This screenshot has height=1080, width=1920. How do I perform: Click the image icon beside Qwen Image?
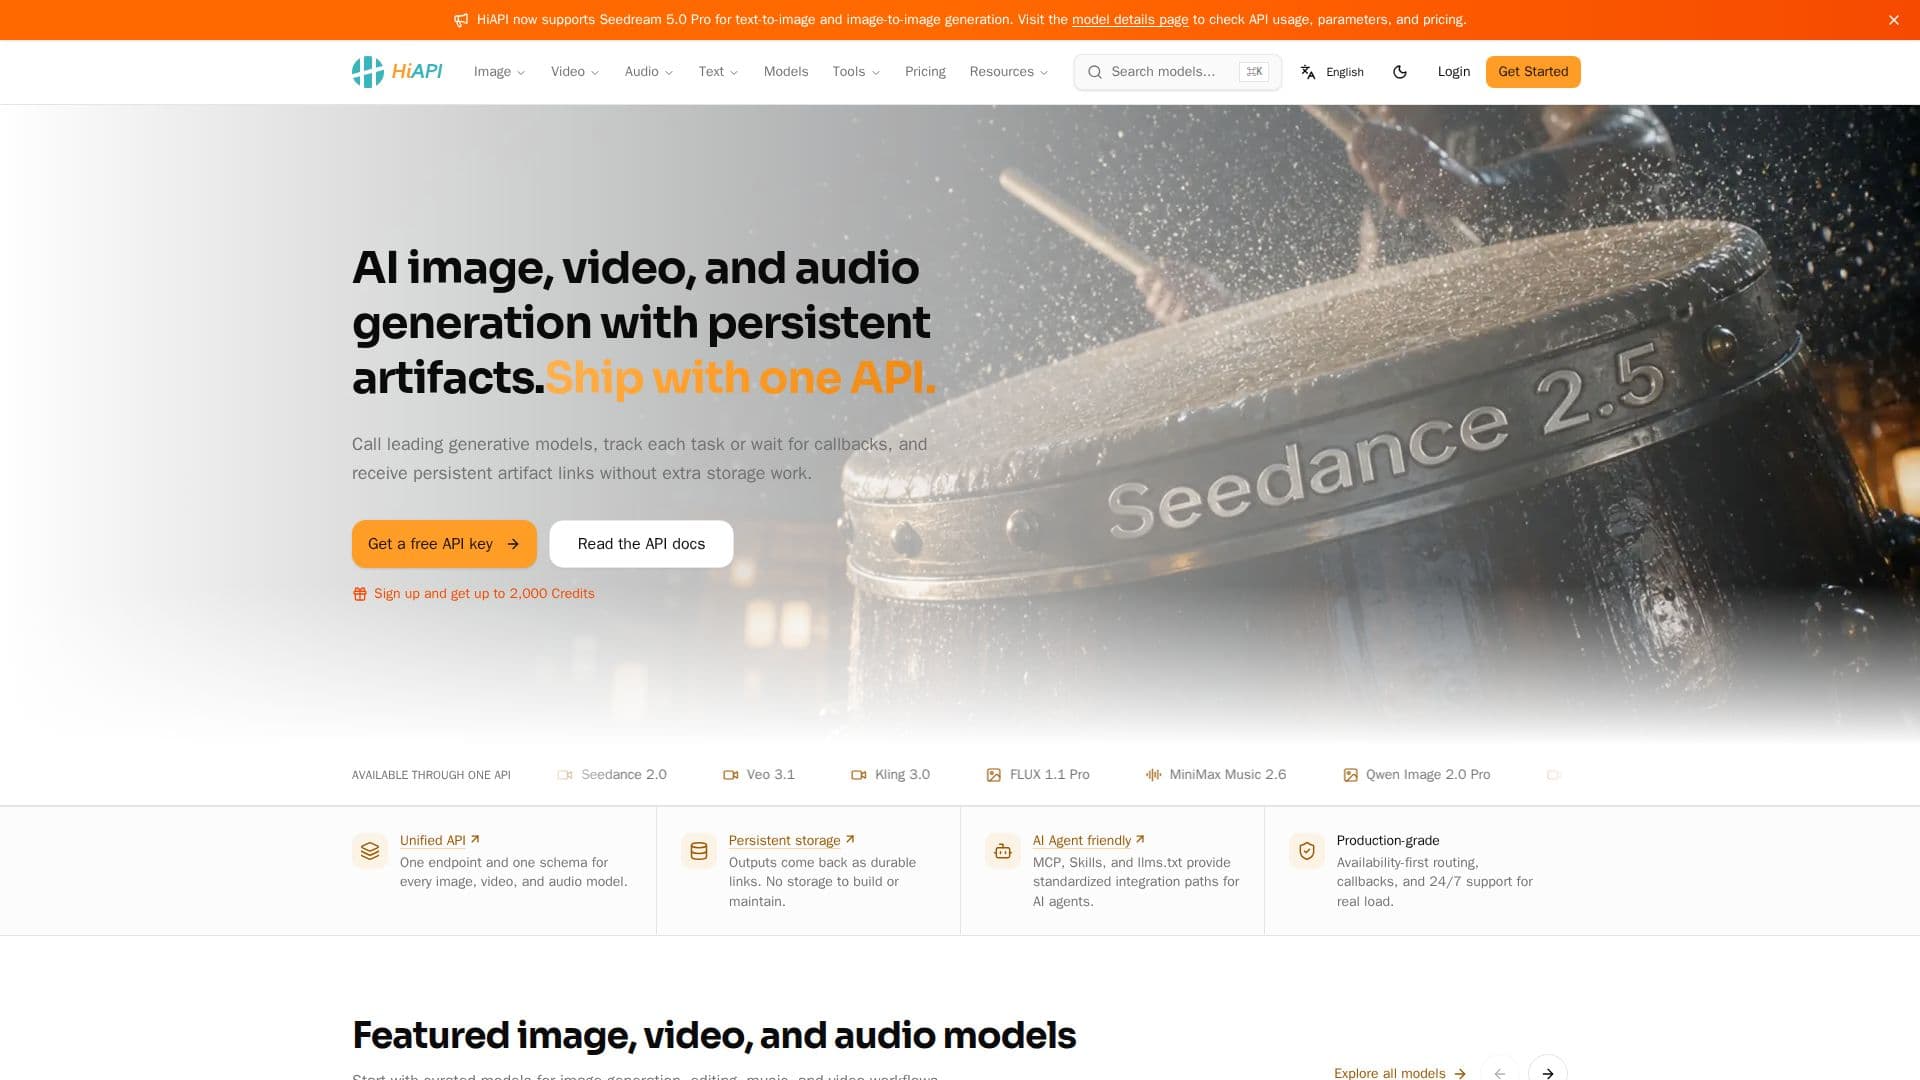1350,775
